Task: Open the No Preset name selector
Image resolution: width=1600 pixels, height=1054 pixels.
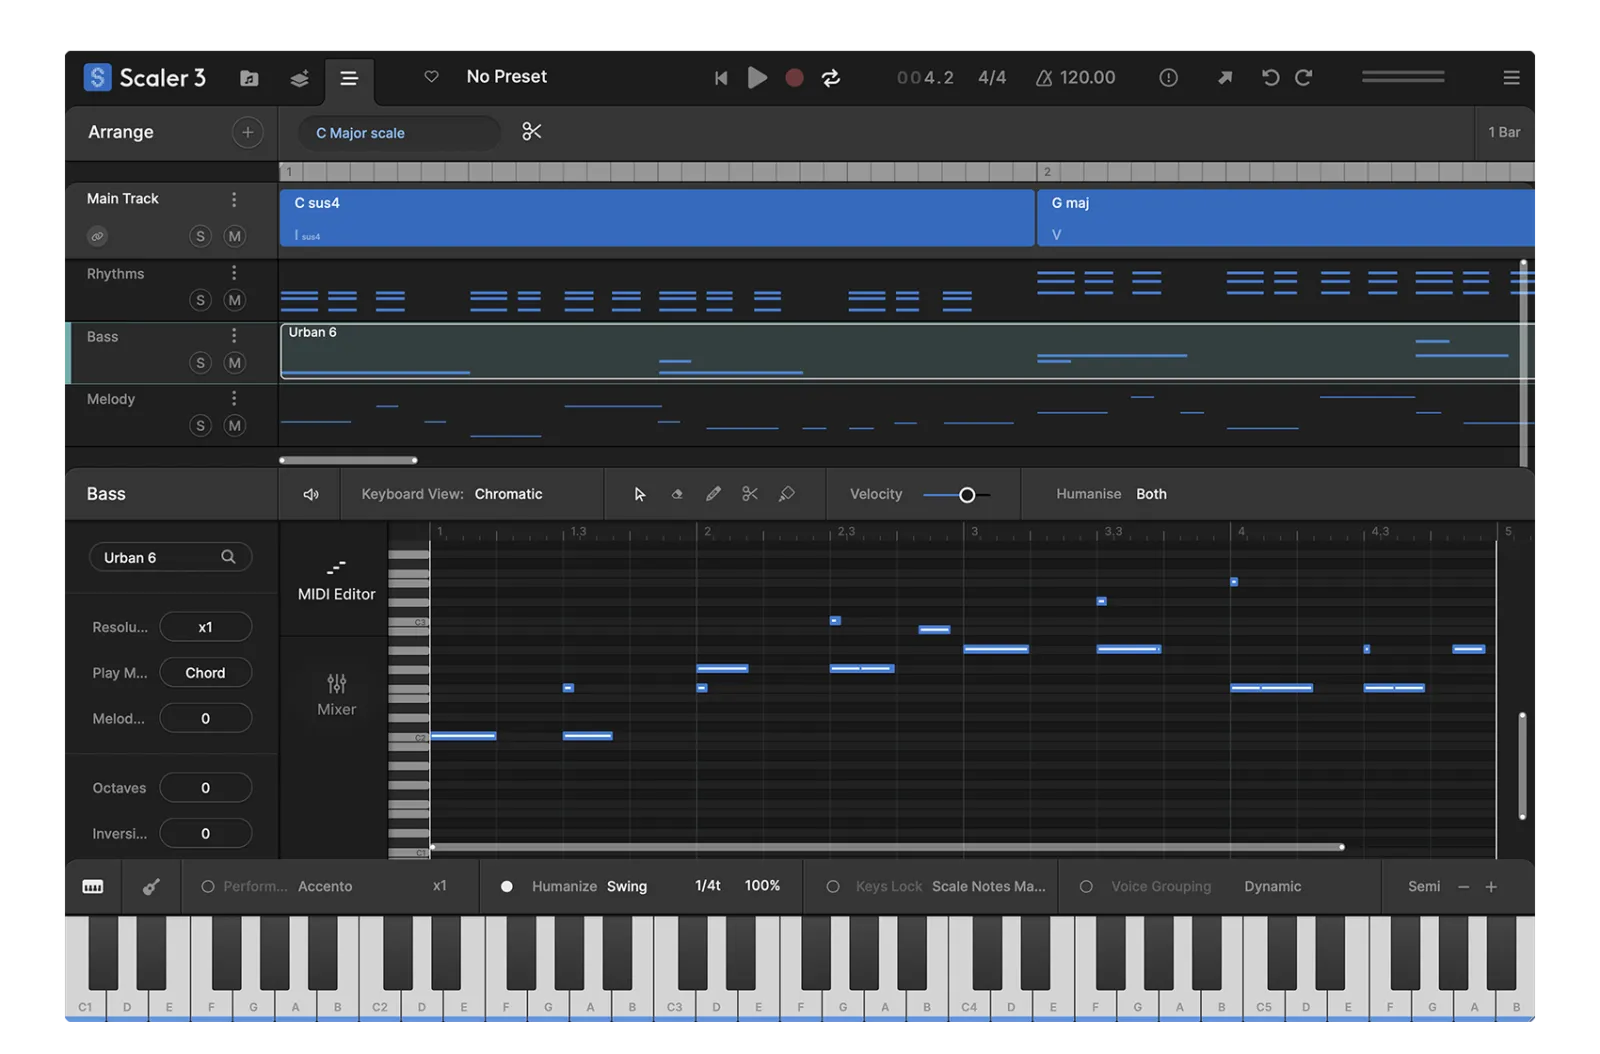Action: coord(506,76)
